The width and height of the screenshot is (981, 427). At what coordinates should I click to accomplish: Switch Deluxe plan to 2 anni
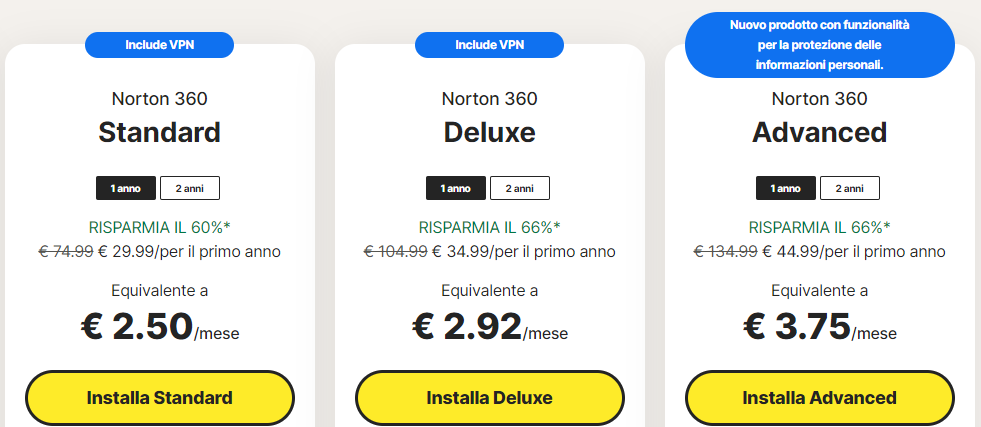(520, 188)
